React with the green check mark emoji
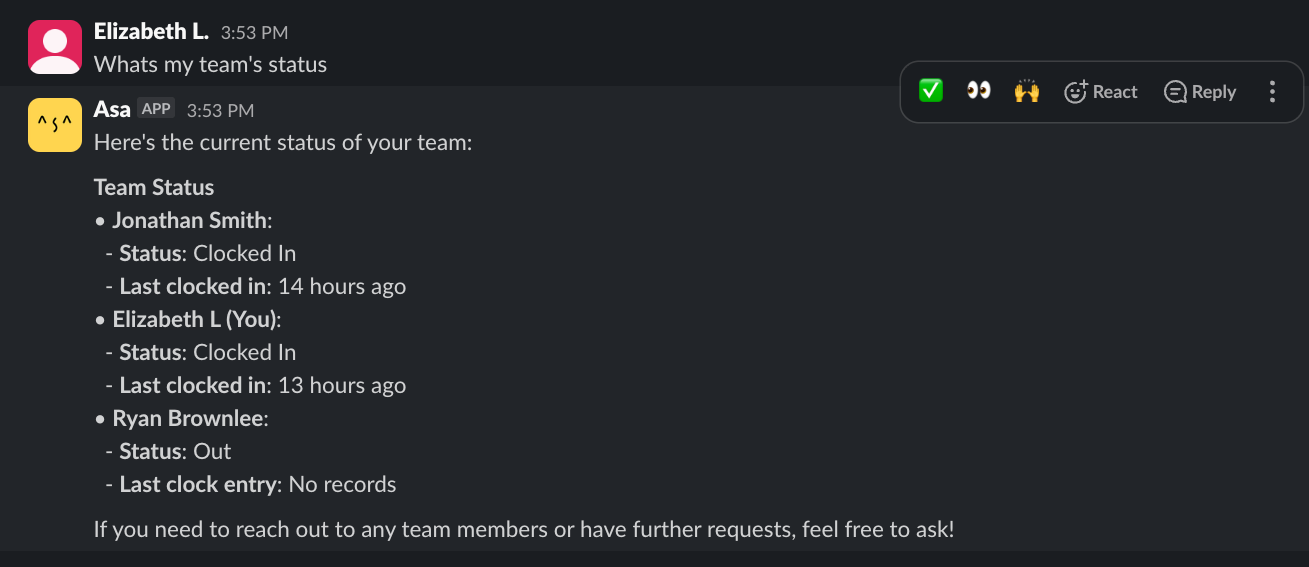 (931, 92)
